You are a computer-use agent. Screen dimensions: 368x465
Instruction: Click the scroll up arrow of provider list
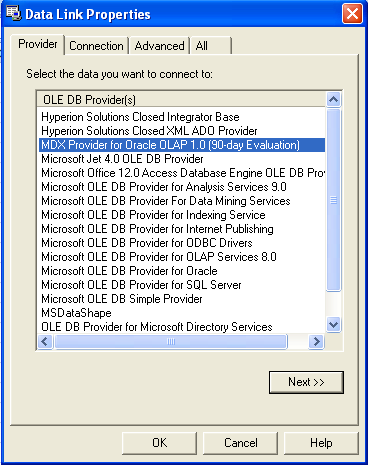click(334, 99)
